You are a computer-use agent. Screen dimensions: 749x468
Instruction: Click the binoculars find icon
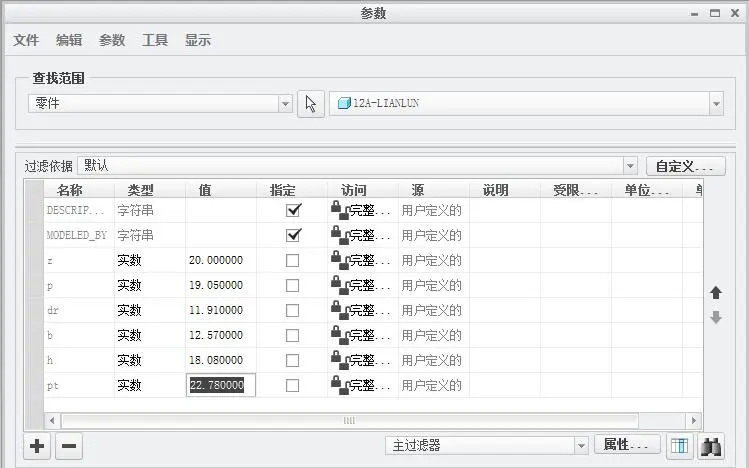[711, 446]
